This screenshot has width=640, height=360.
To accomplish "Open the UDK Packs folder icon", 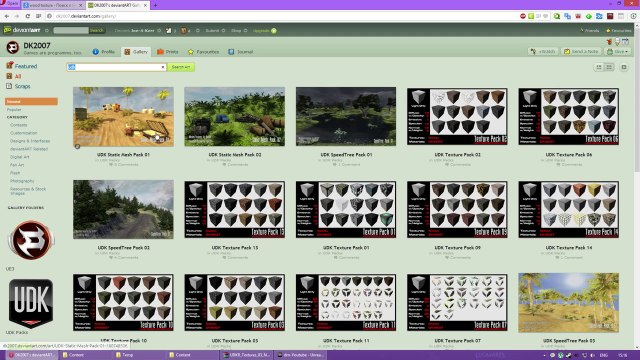I will click(x=31, y=303).
